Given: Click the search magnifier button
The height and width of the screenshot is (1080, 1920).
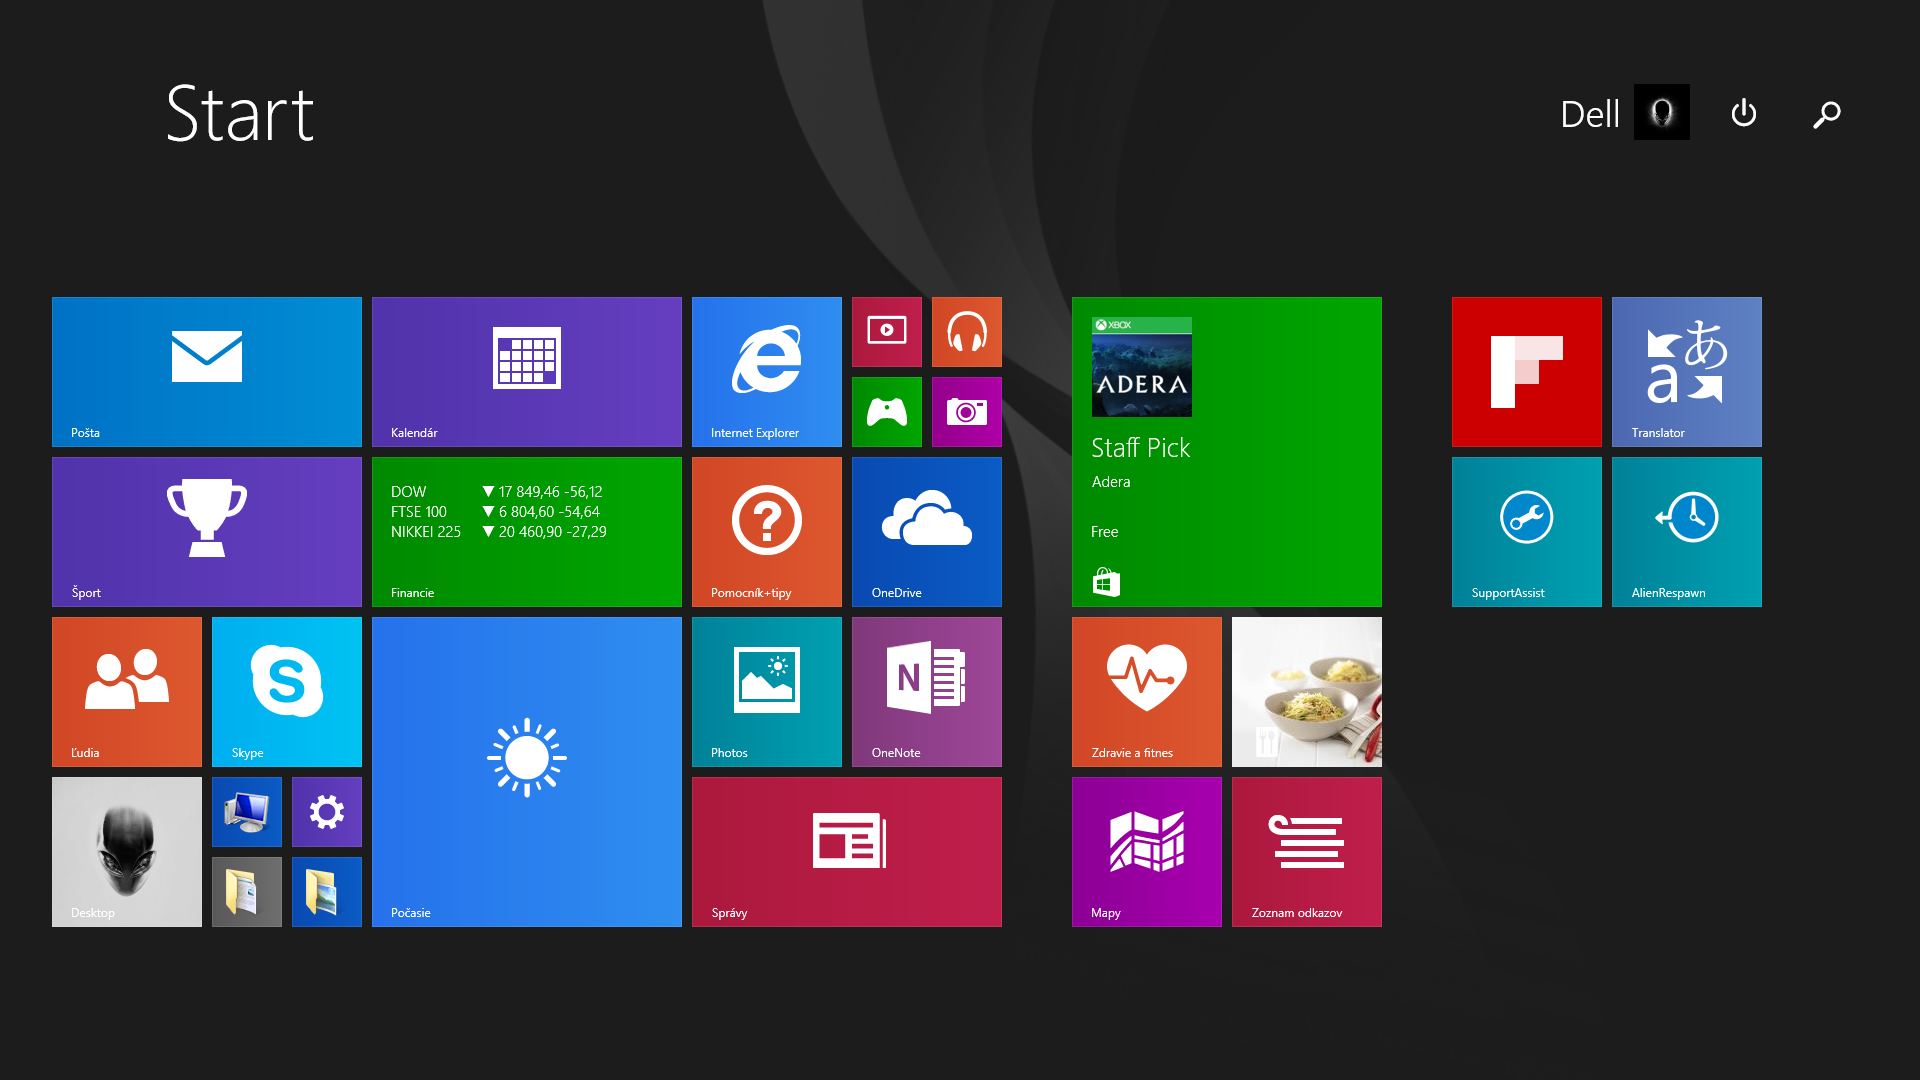Looking at the screenshot, I should (1827, 114).
